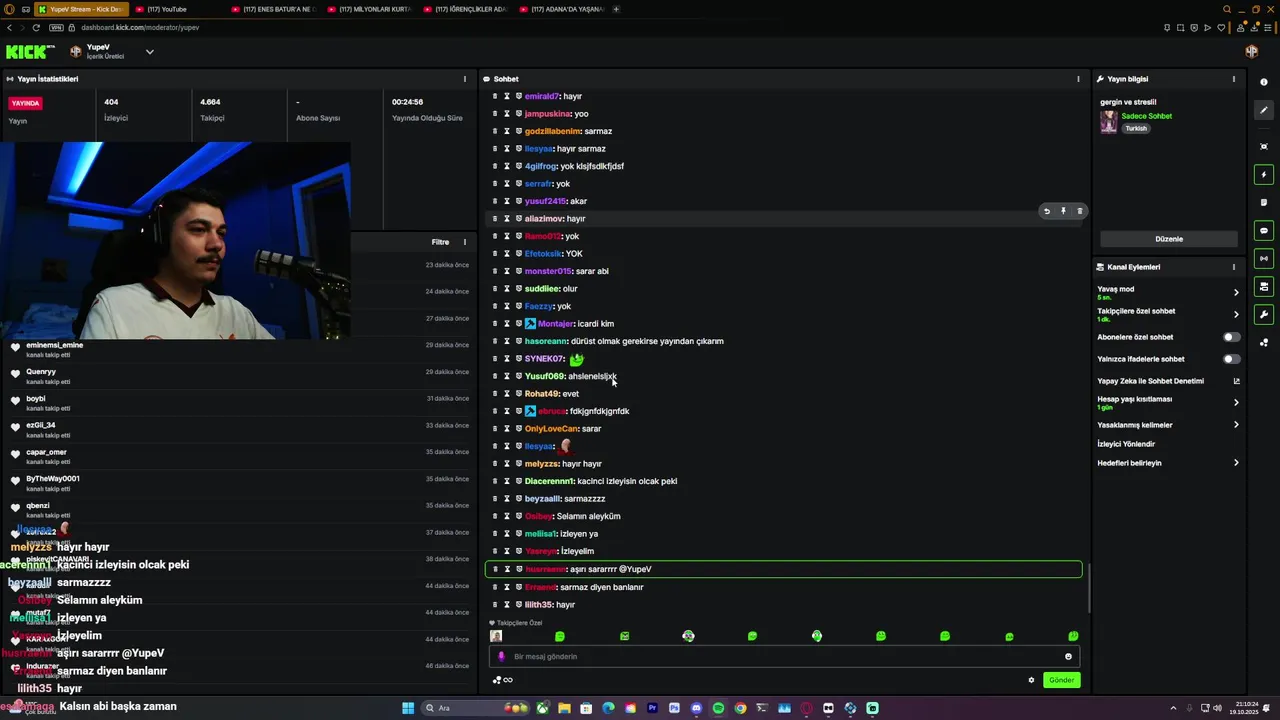
Task: Click the Filtre button
Action: click(440, 242)
